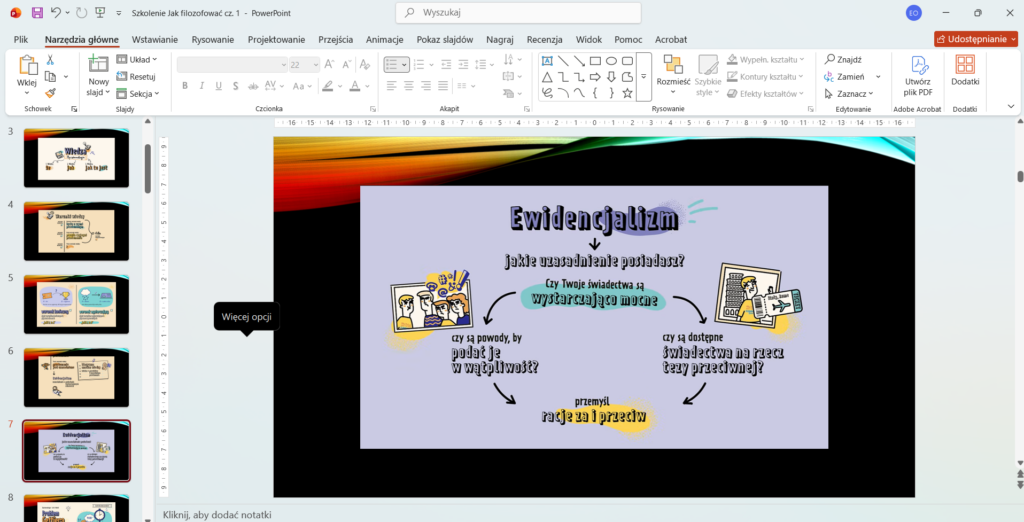Switch to the Pokaz slajdów tab
This screenshot has width=1024, height=522.
pyautogui.click(x=445, y=39)
